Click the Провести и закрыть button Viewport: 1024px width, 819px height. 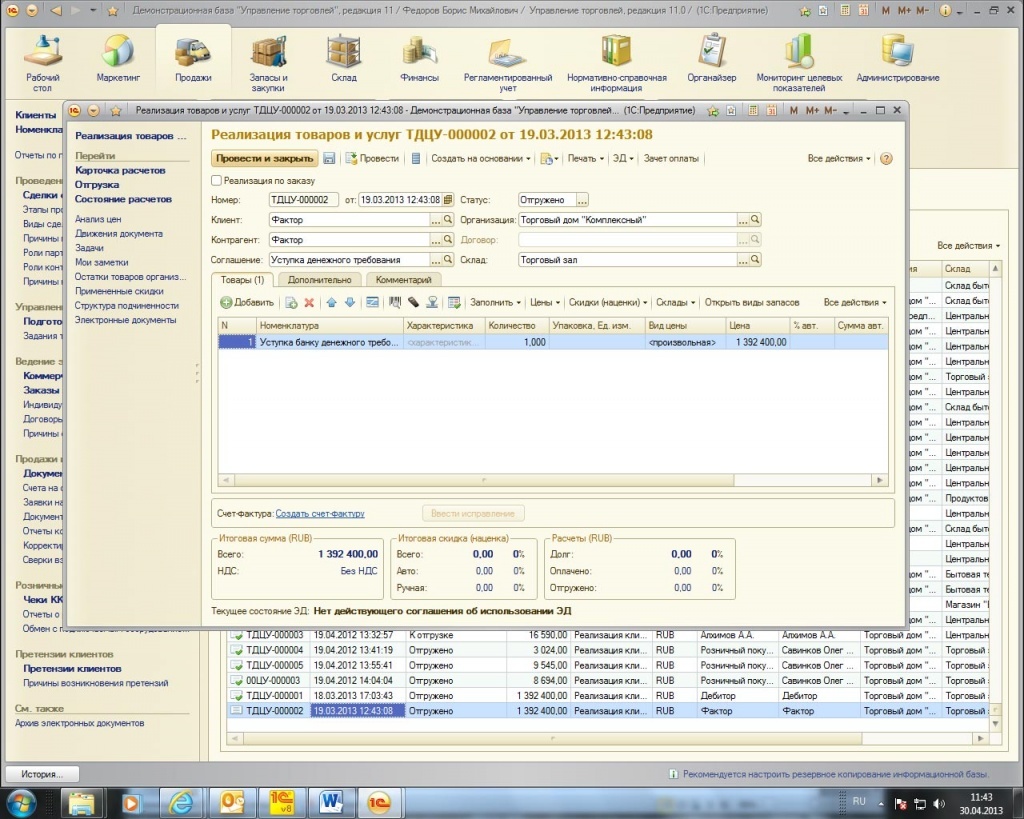point(264,159)
